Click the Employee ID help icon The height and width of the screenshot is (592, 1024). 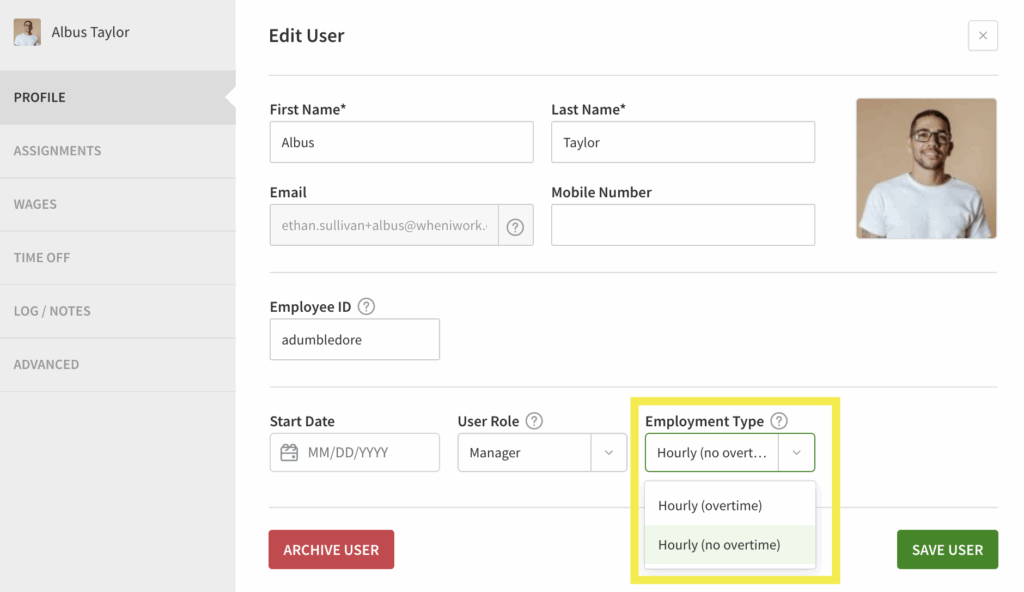(366, 307)
